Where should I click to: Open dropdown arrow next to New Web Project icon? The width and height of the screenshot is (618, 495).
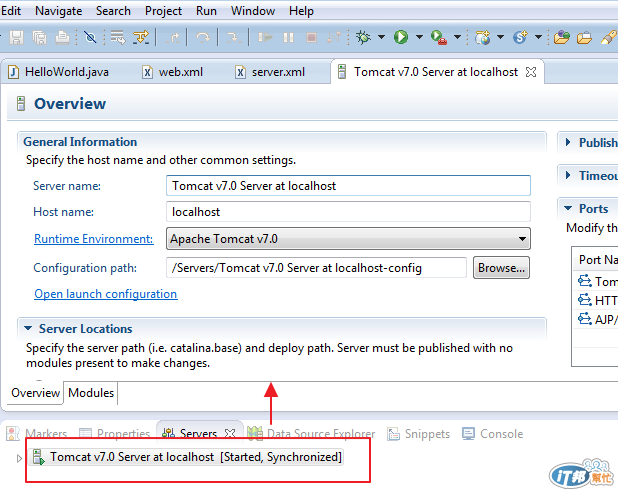[x=500, y=37]
